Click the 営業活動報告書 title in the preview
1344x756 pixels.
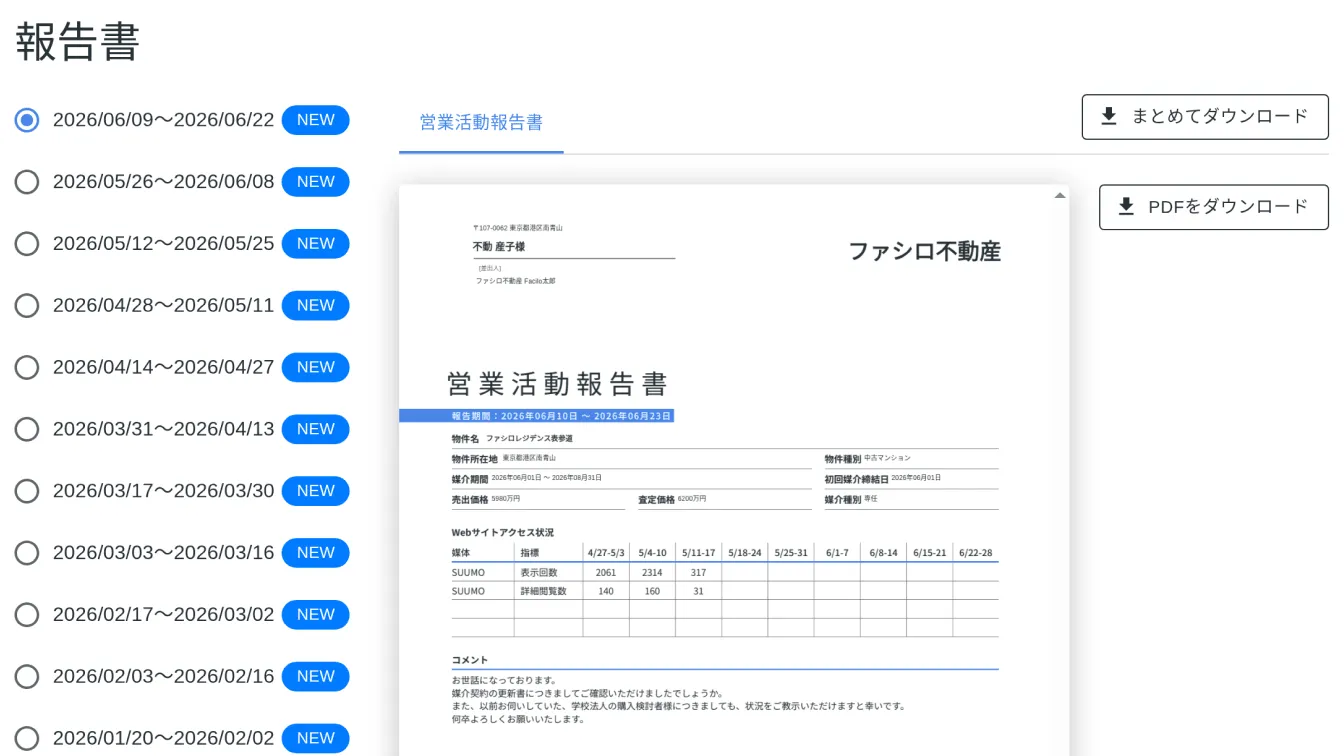click(557, 384)
